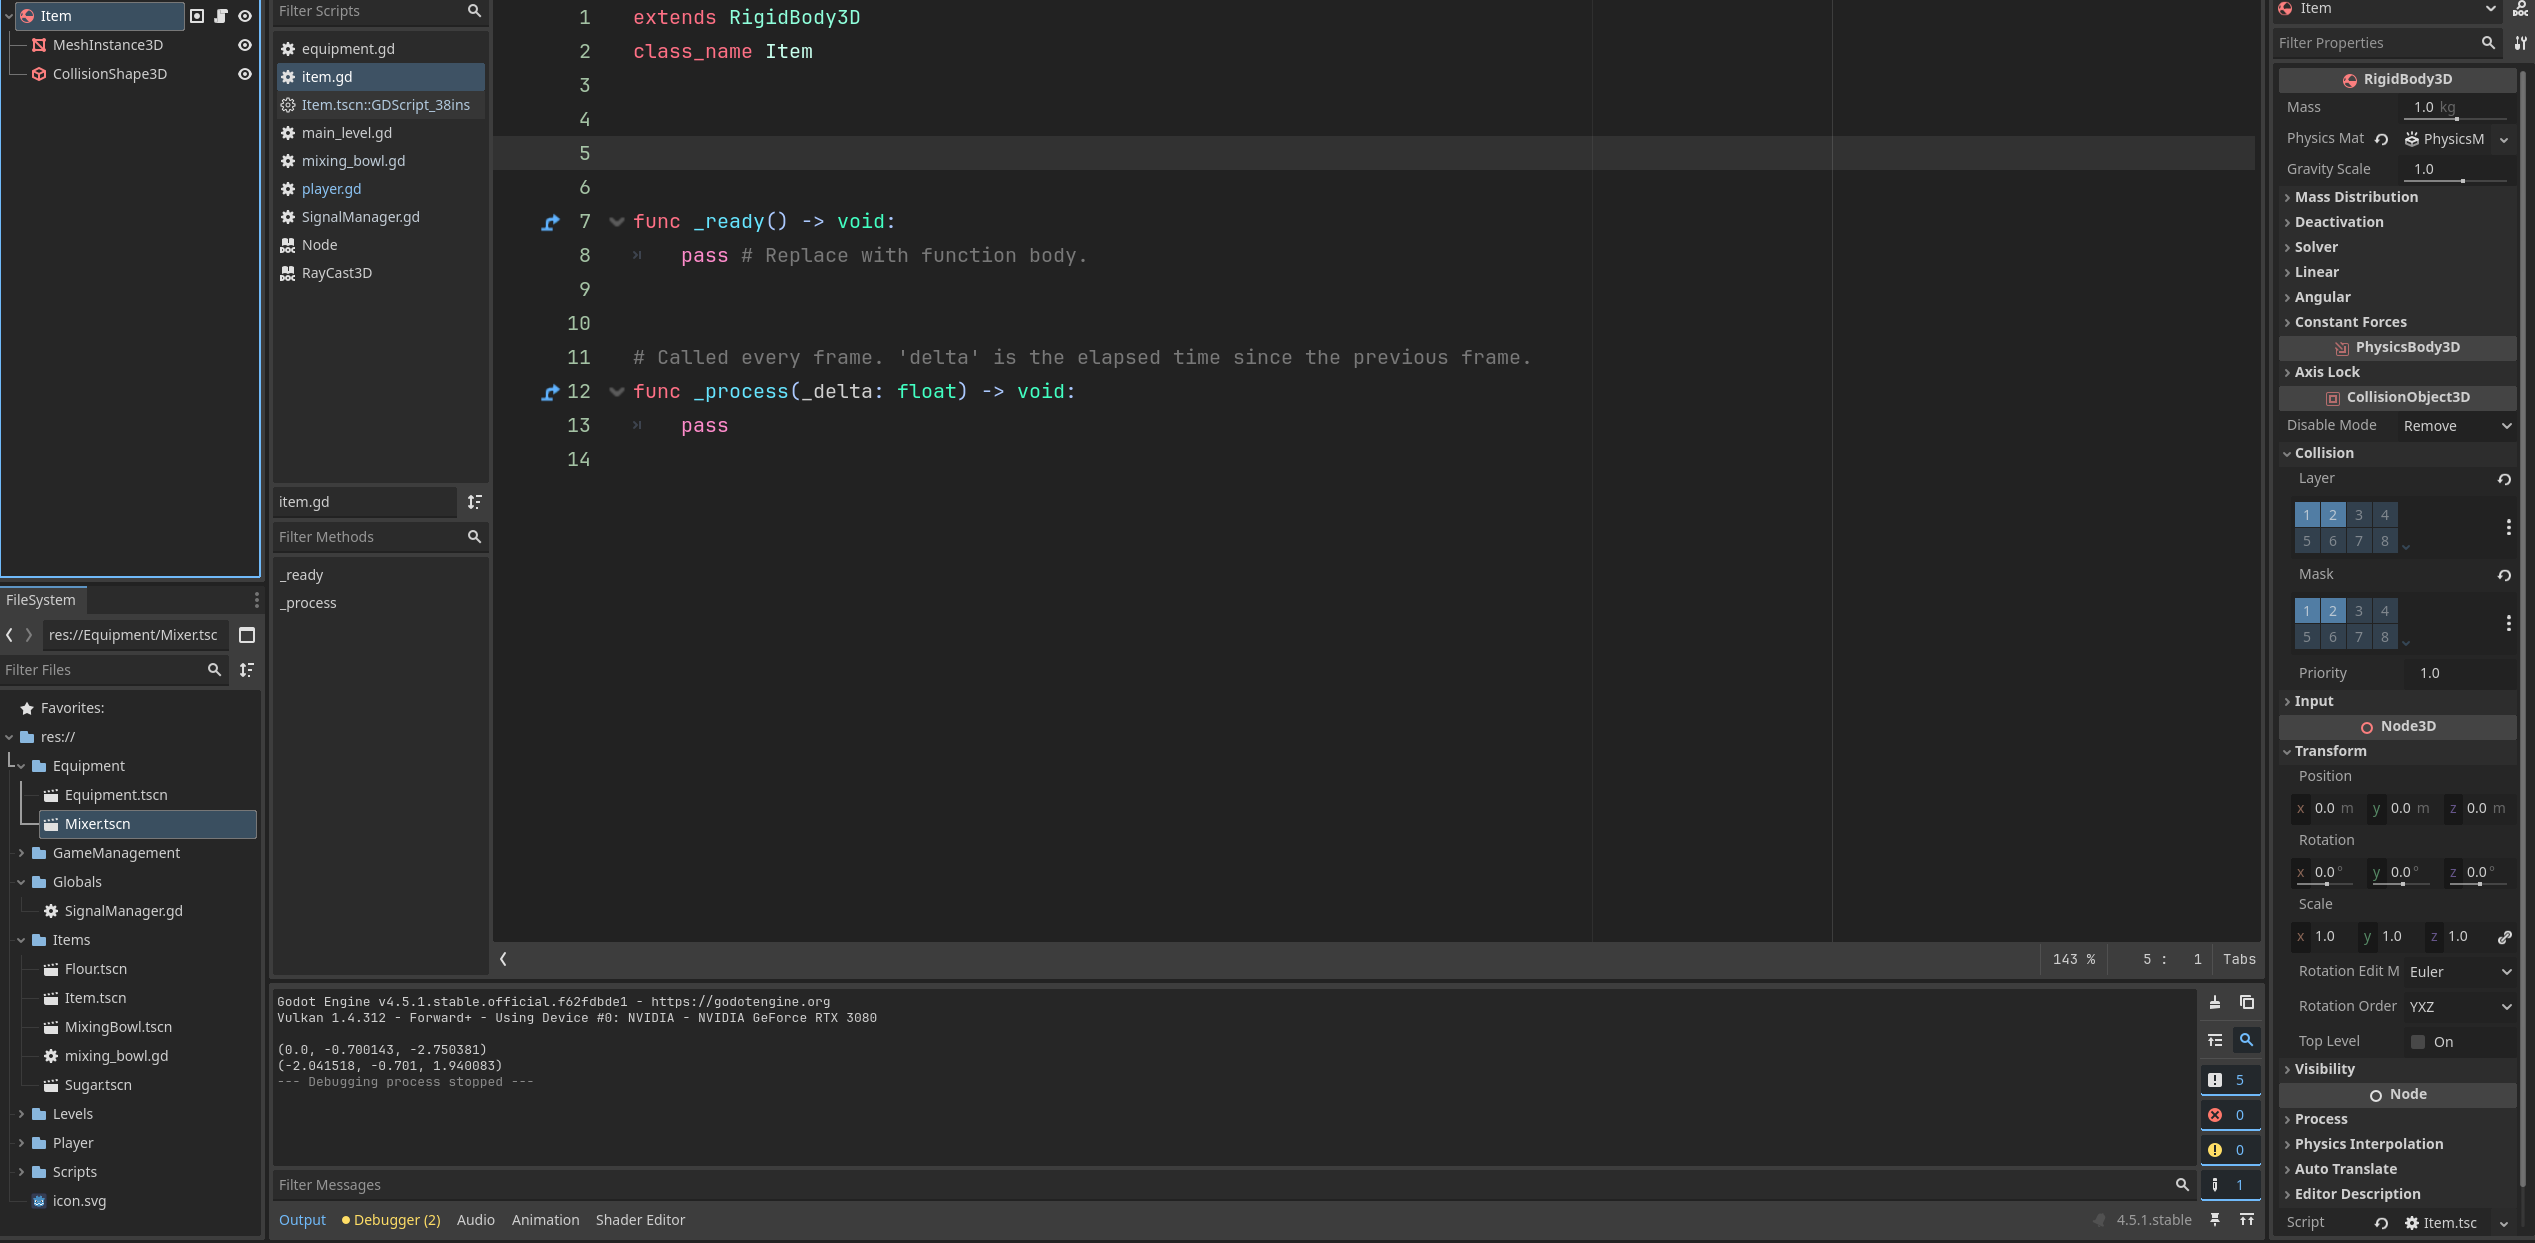Click the Gravity Scale slider field
Screen dimensions: 2535x1243
coord(2457,169)
